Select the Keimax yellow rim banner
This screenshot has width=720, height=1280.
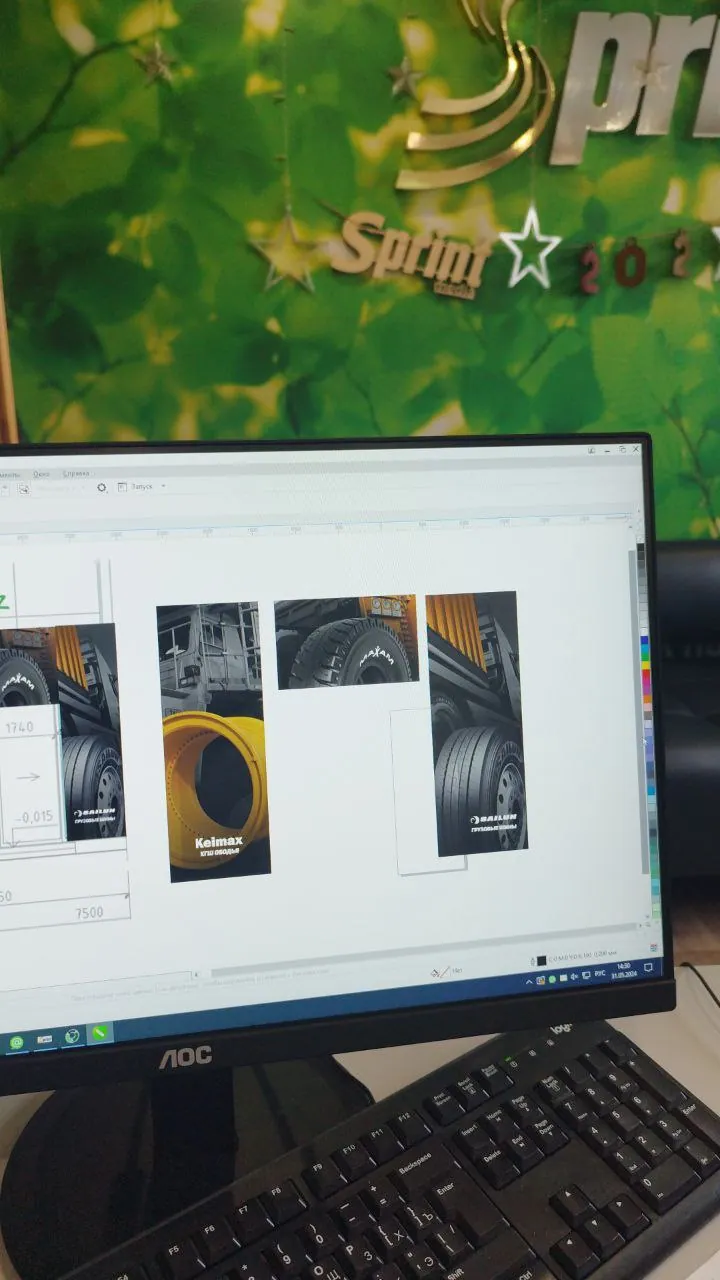[214, 741]
